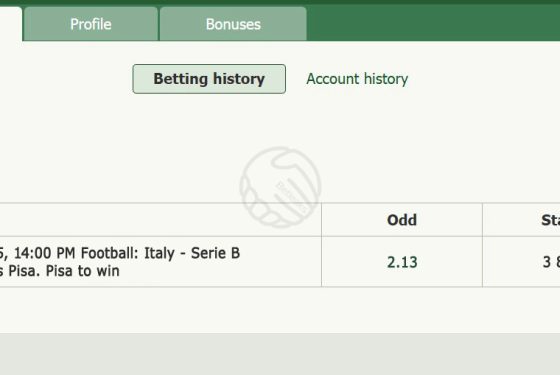The image size is (560, 375).
Task: Select the active white tab at left edge
Action: [x=11, y=24]
